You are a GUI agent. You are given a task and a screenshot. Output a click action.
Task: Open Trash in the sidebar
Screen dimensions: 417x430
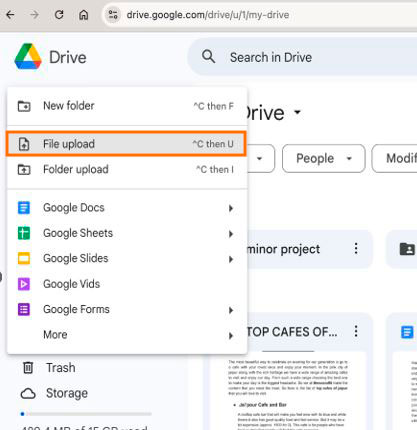[60, 368]
